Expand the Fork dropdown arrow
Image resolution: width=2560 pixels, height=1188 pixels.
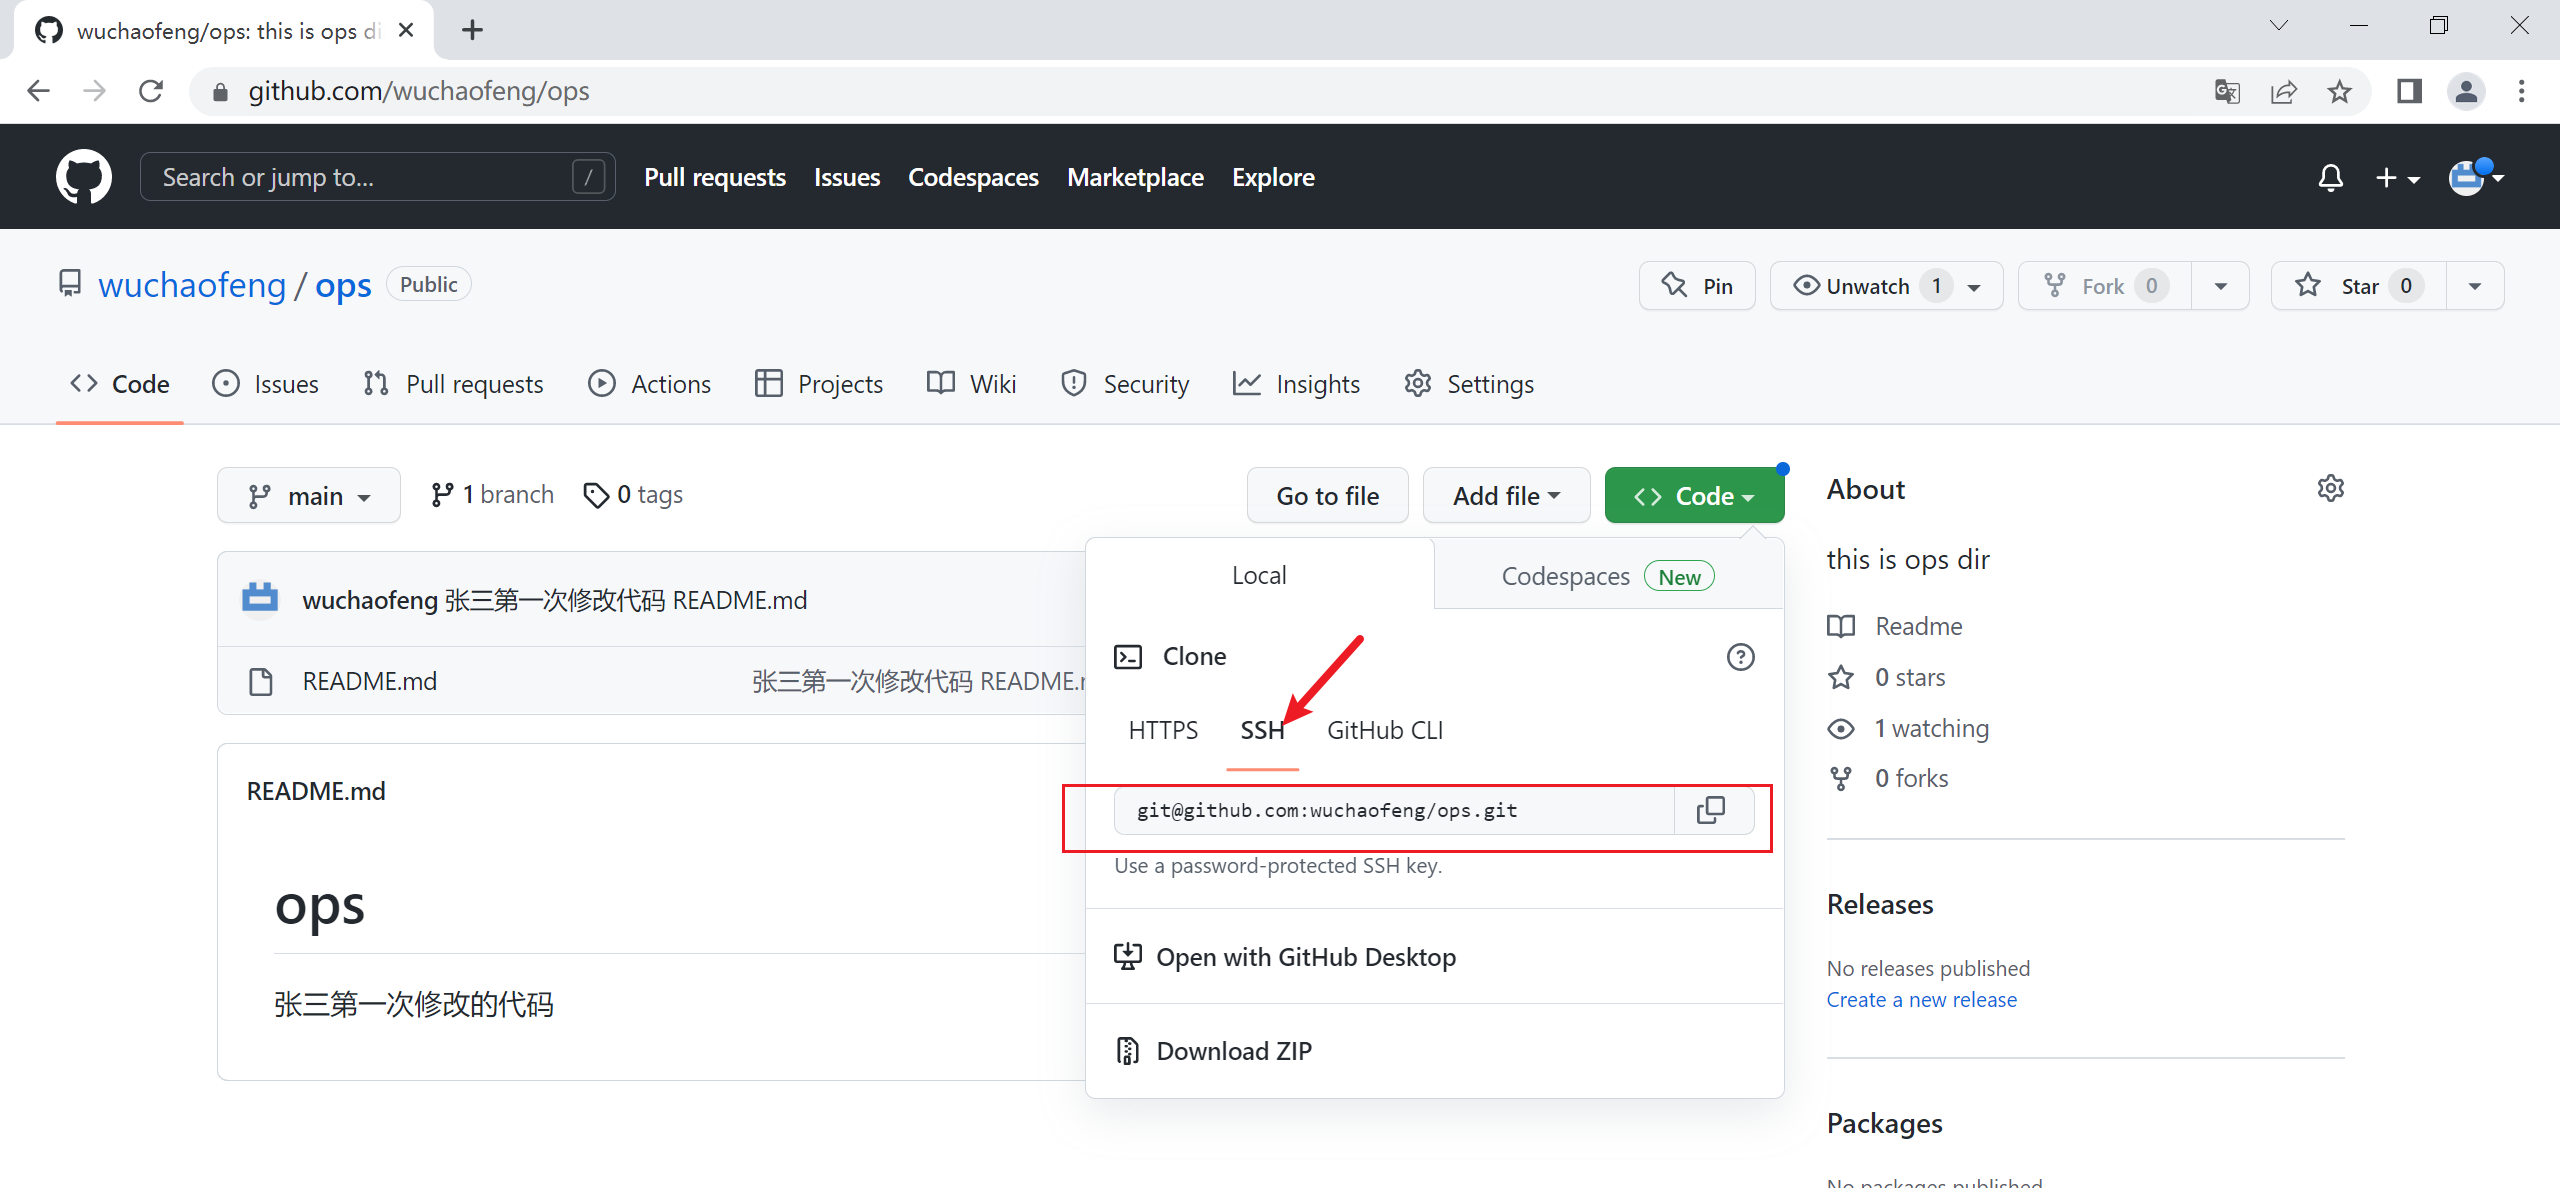click(2221, 286)
